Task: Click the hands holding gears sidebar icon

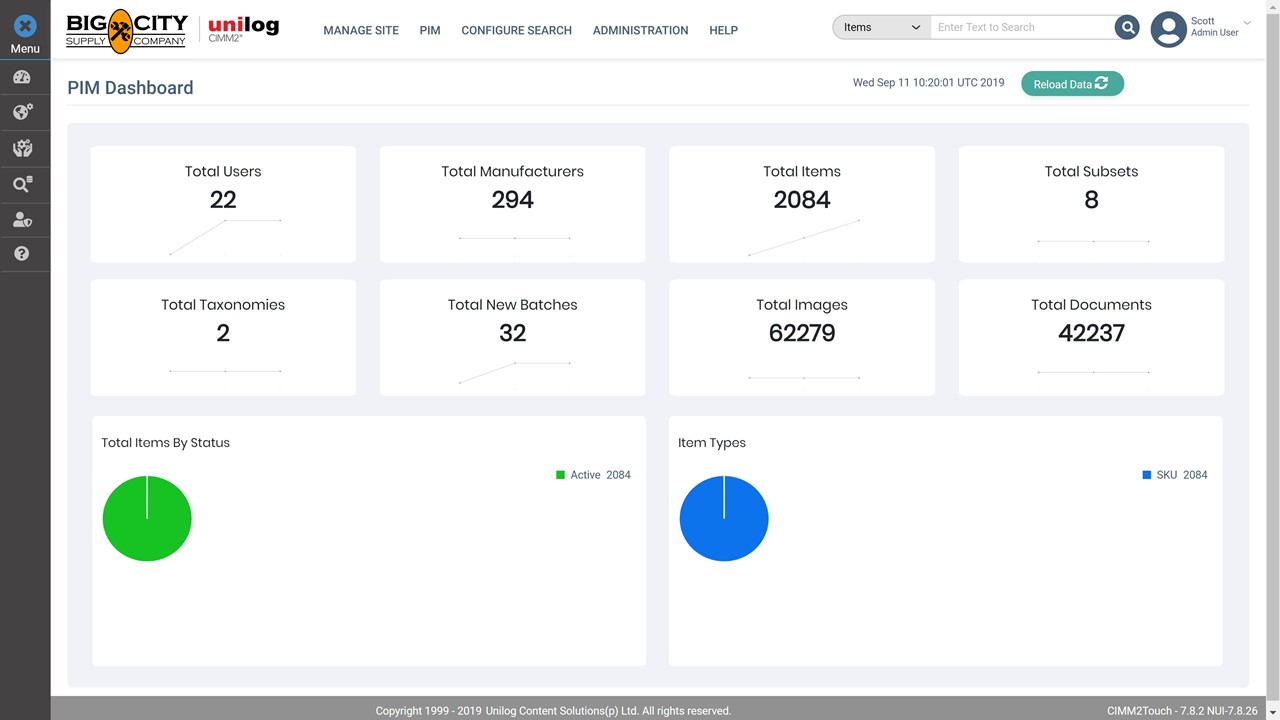Action: click(22, 149)
